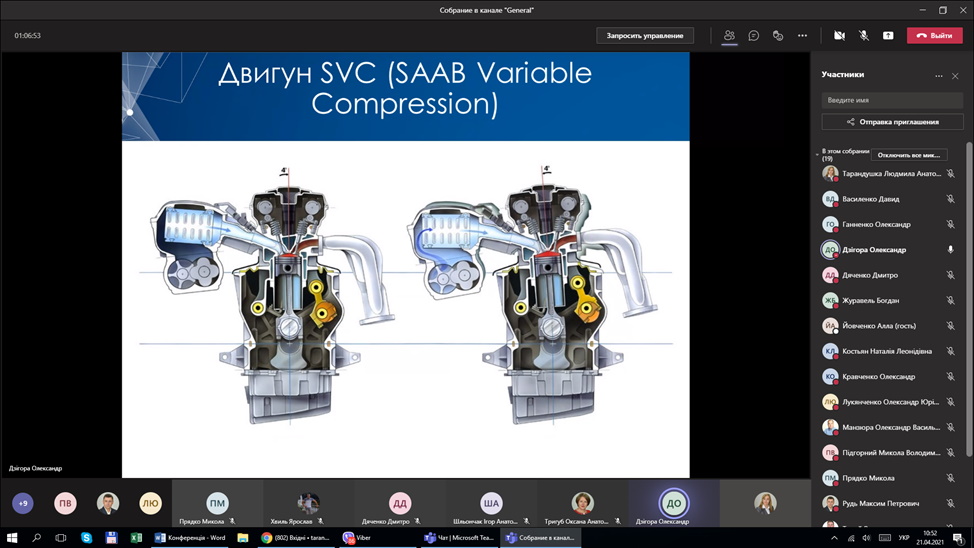Viewport: 974px width, 548px height.
Task: Leave the meeting with Выйти button
Action: [x=934, y=35]
